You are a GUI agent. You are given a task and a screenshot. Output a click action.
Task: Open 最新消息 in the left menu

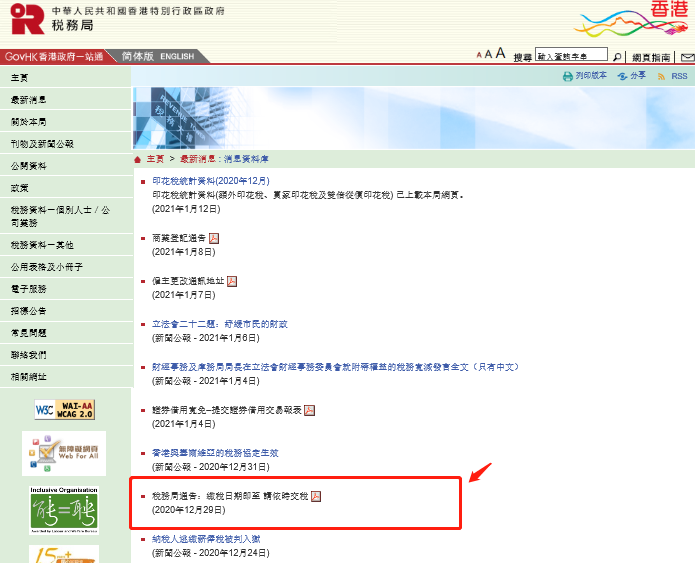[x=28, y=100]
